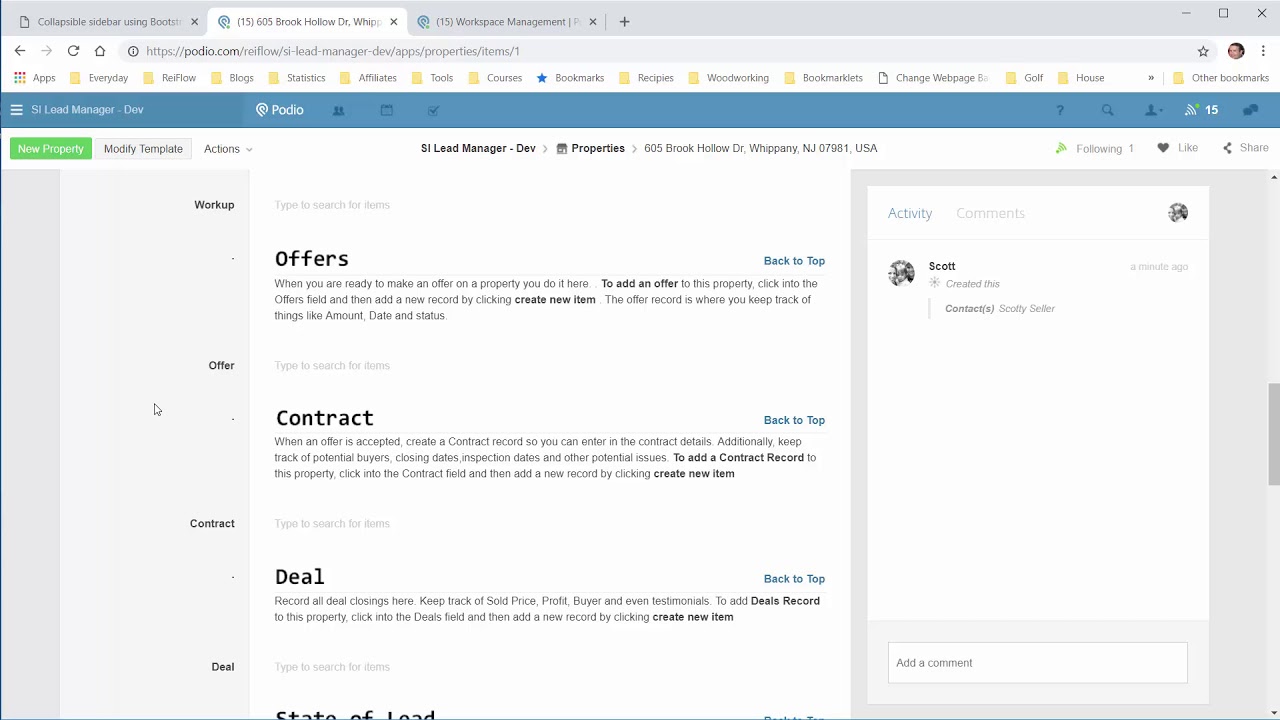Close the Collapsible sidebar using Bootstrap tab
Image resolution: width=1280 pixels, height=720 pixels.
tap(194, 22)
